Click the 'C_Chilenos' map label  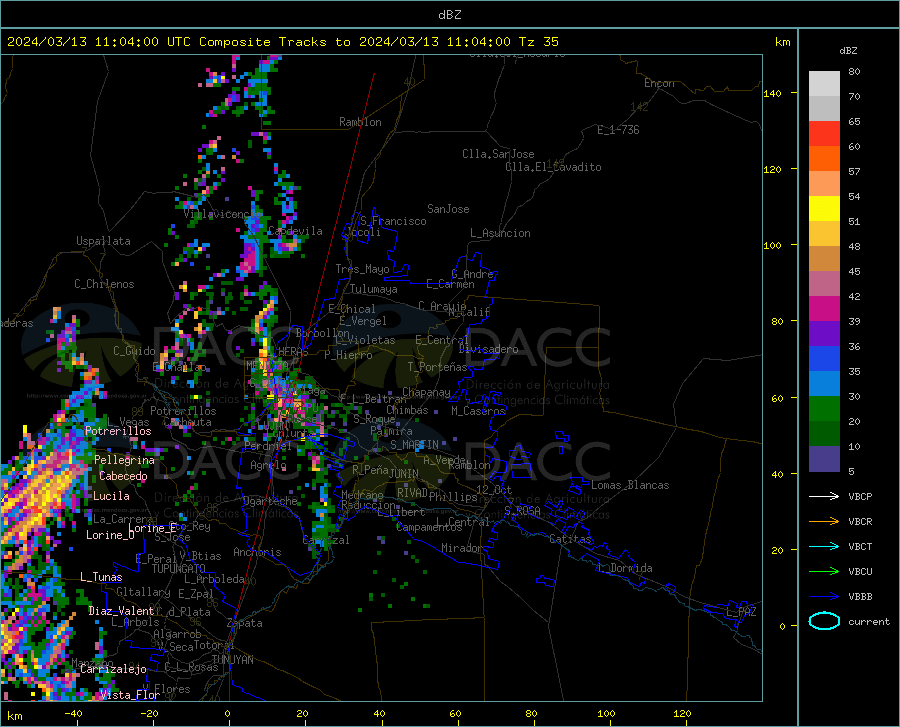pyautogui.click(x=104, y=284)
